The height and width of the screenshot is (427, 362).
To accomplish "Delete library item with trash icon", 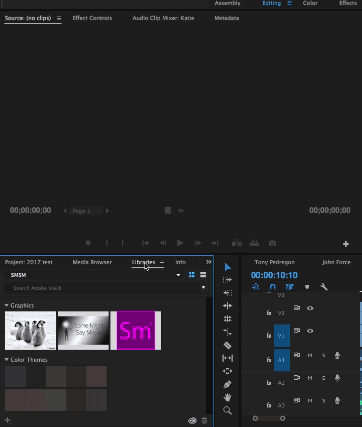I will point(204,421).
